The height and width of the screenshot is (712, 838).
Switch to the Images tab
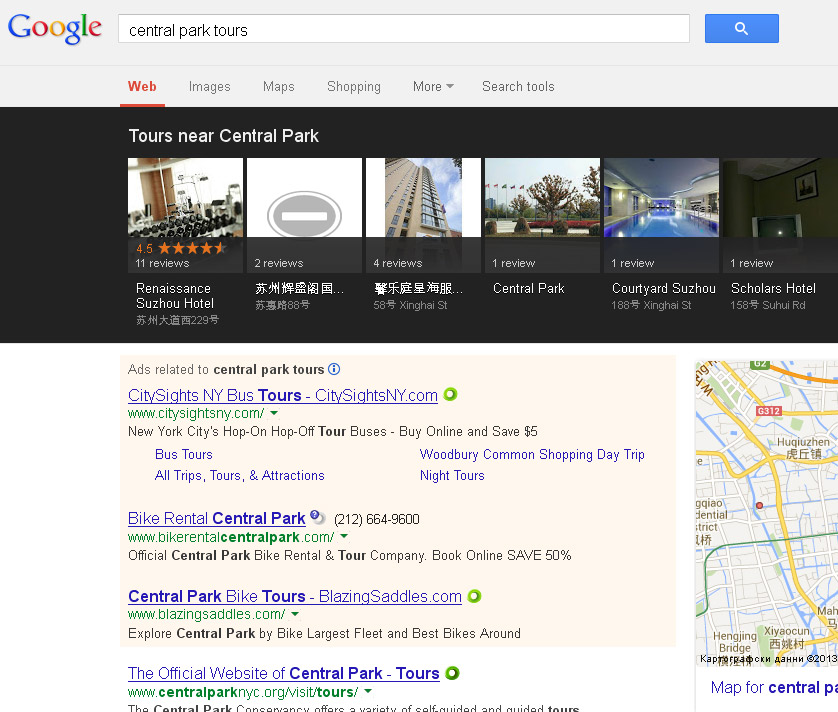pyautogui.click(x=210, y=87)
